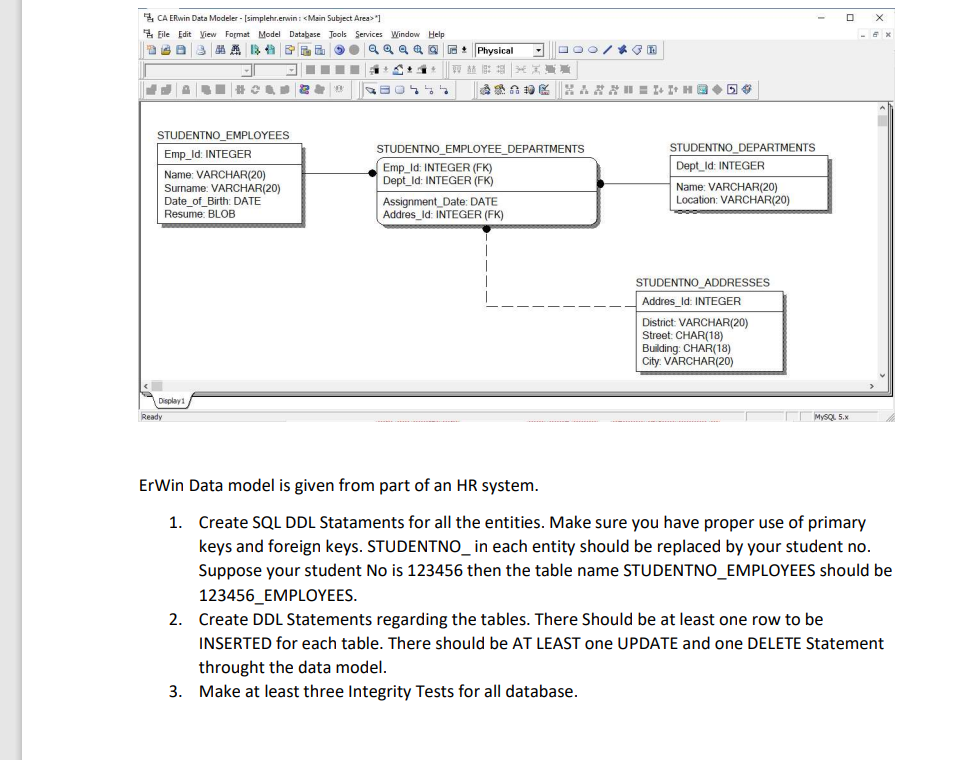This screenshot has height=760, width=972.
Task: Open a model with the Open folder icon
Action: click(166, 50)
